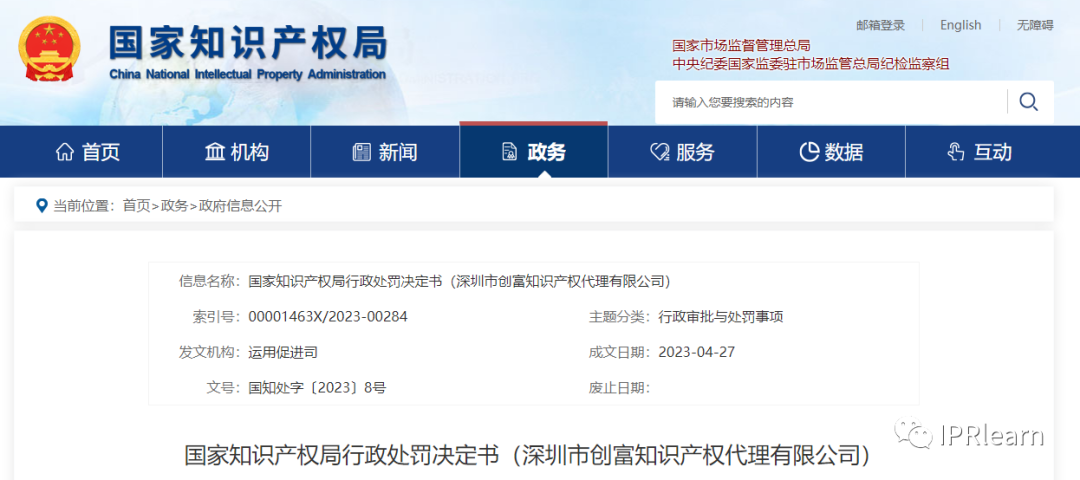Image resolution: width=1080 pixels, height=480 pixels.
Task: Click the 运用促进司 issuing agency value
Action: click(282, 353)
